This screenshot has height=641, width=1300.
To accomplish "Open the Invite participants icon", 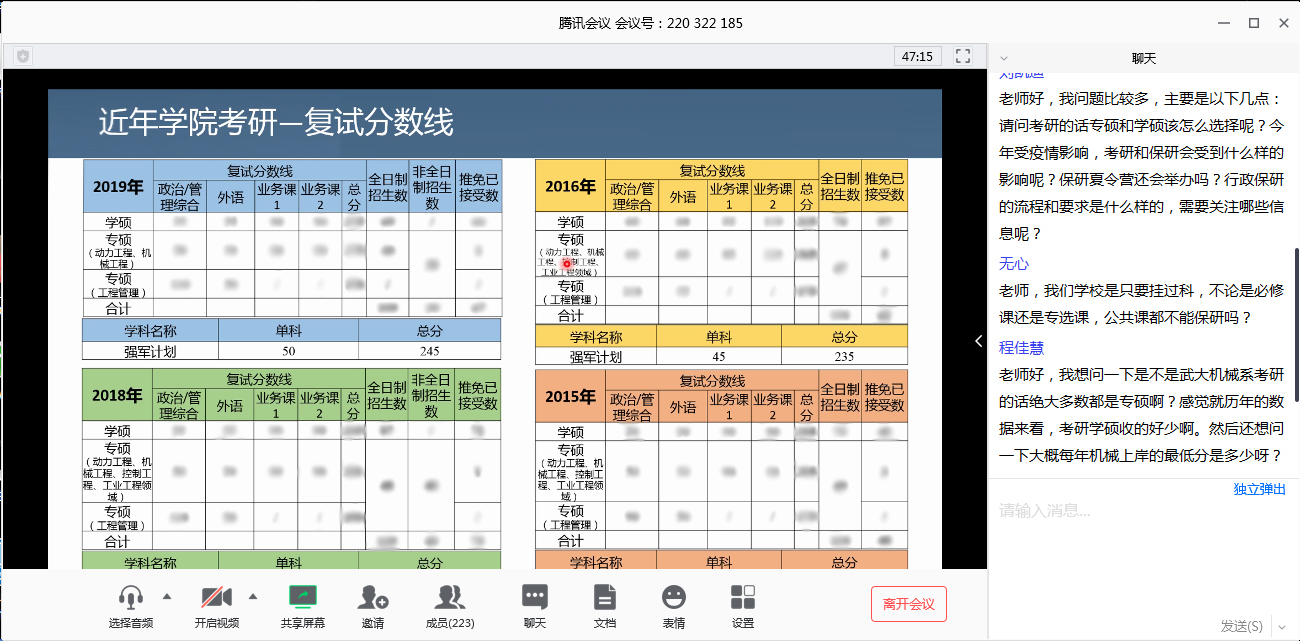I will coord(372,598).
